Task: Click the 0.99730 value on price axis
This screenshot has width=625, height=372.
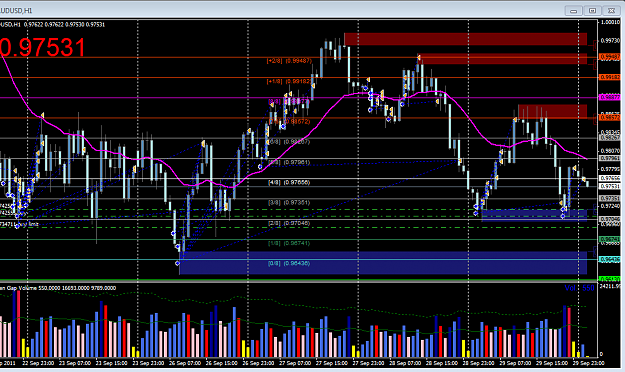Action: pos(610,41)
